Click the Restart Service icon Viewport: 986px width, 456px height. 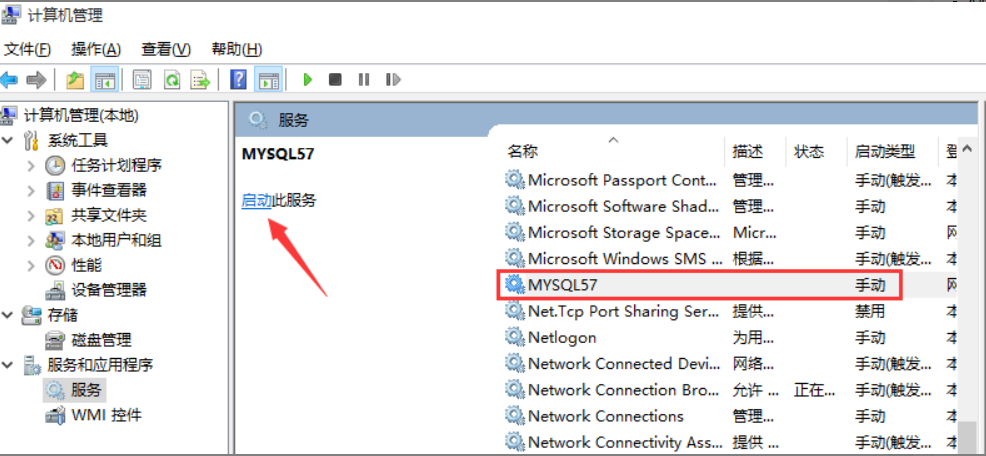point(392,80)
